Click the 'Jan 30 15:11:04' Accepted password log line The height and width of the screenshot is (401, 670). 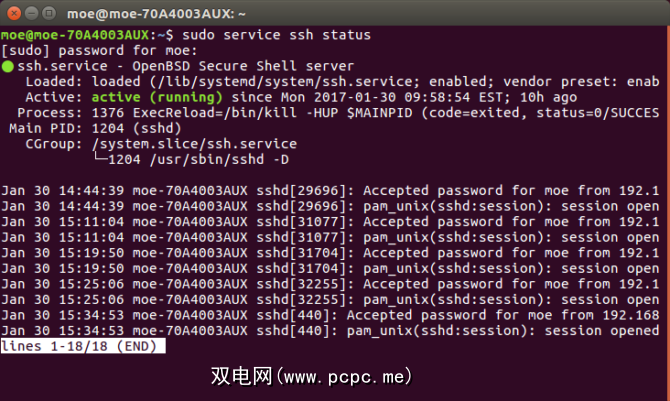[330, 222]
